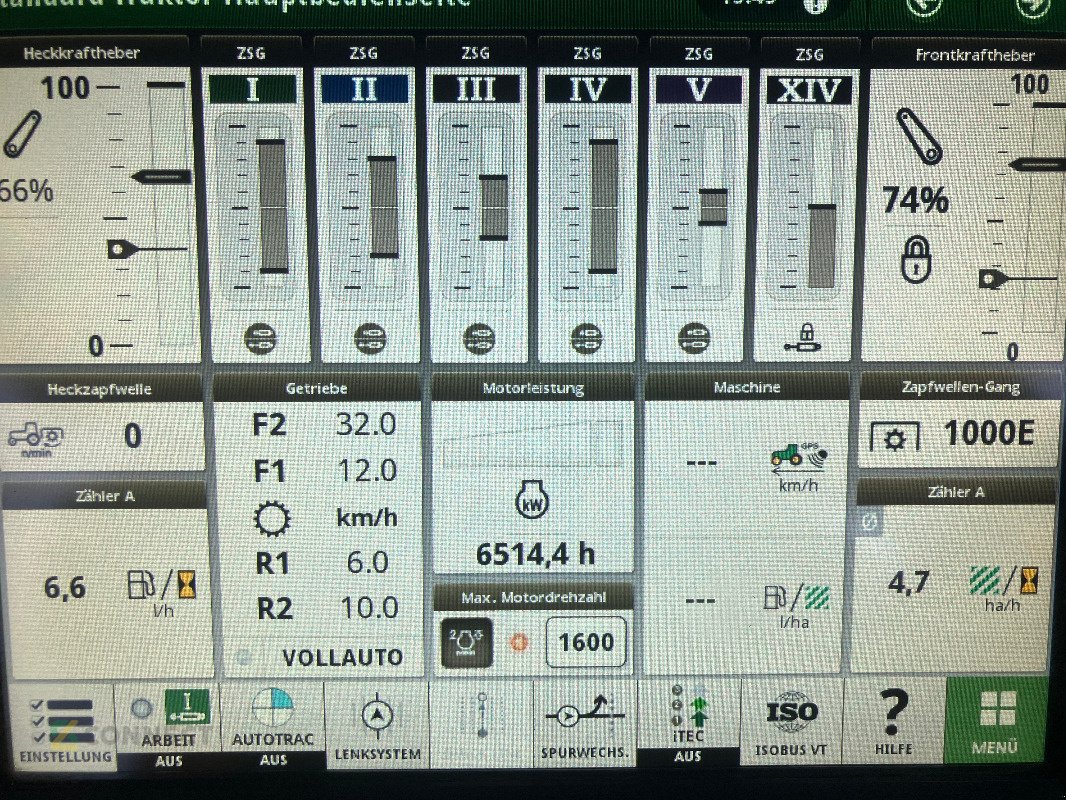
Task: Select the engine speed preset icon
Action: pos(466,641)
